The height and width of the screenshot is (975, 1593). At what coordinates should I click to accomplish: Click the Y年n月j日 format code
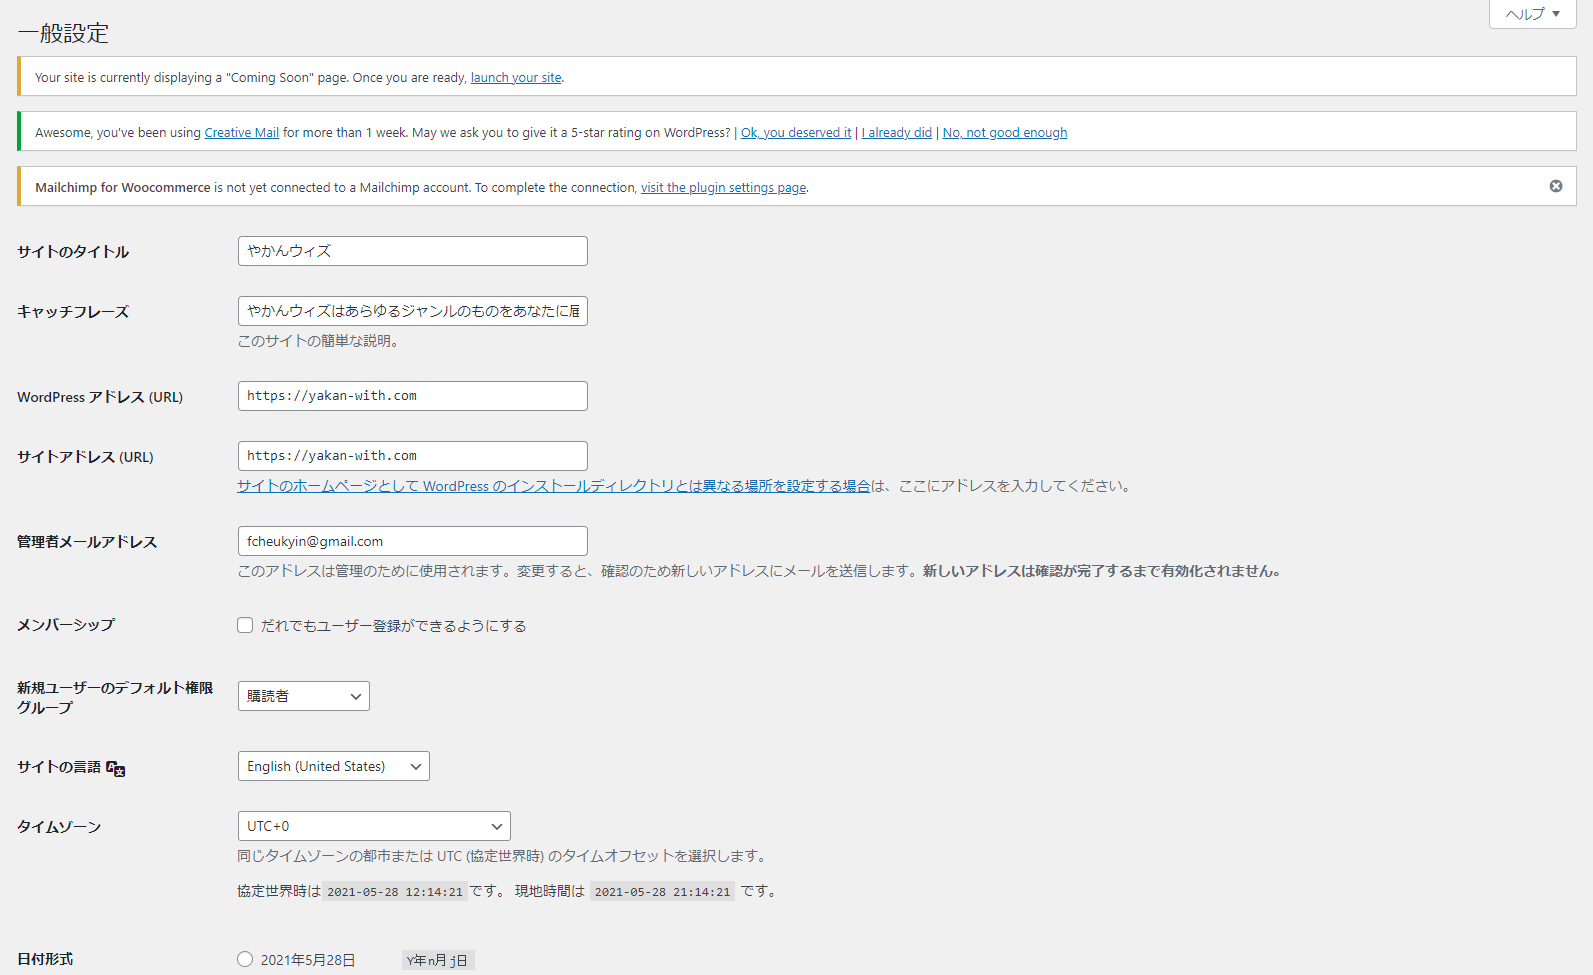(438, 960)
